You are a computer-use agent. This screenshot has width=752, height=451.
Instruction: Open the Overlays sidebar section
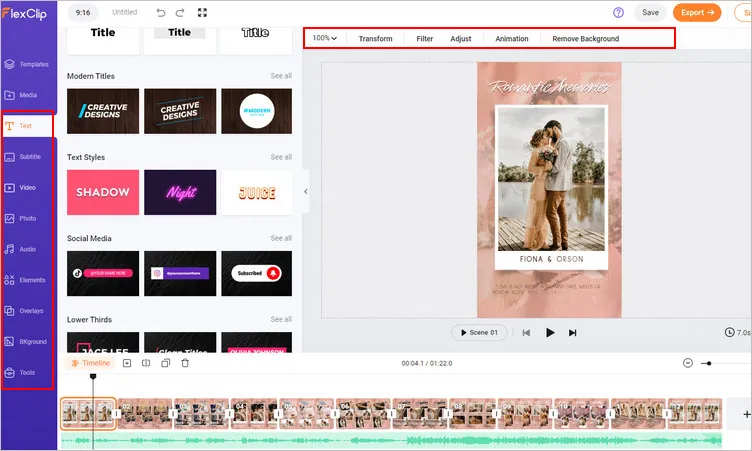(x=24, y=311)
